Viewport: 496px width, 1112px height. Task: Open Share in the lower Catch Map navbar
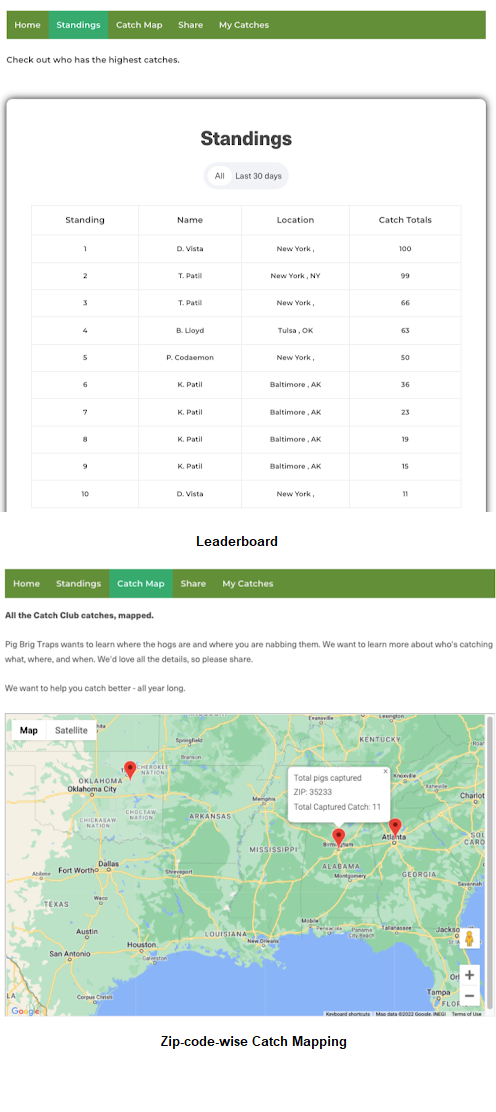193,584
